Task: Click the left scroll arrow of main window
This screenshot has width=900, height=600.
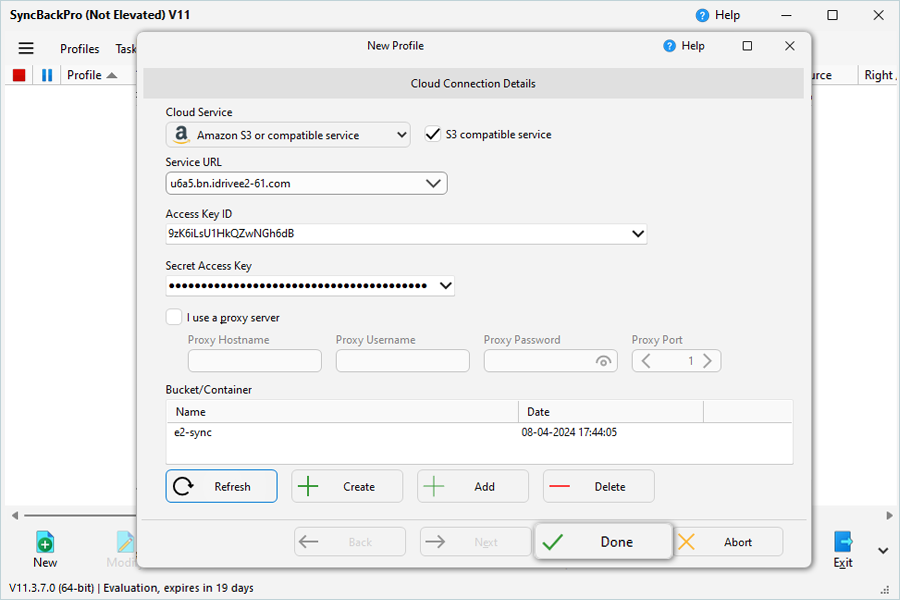Action: coord(15,516)
